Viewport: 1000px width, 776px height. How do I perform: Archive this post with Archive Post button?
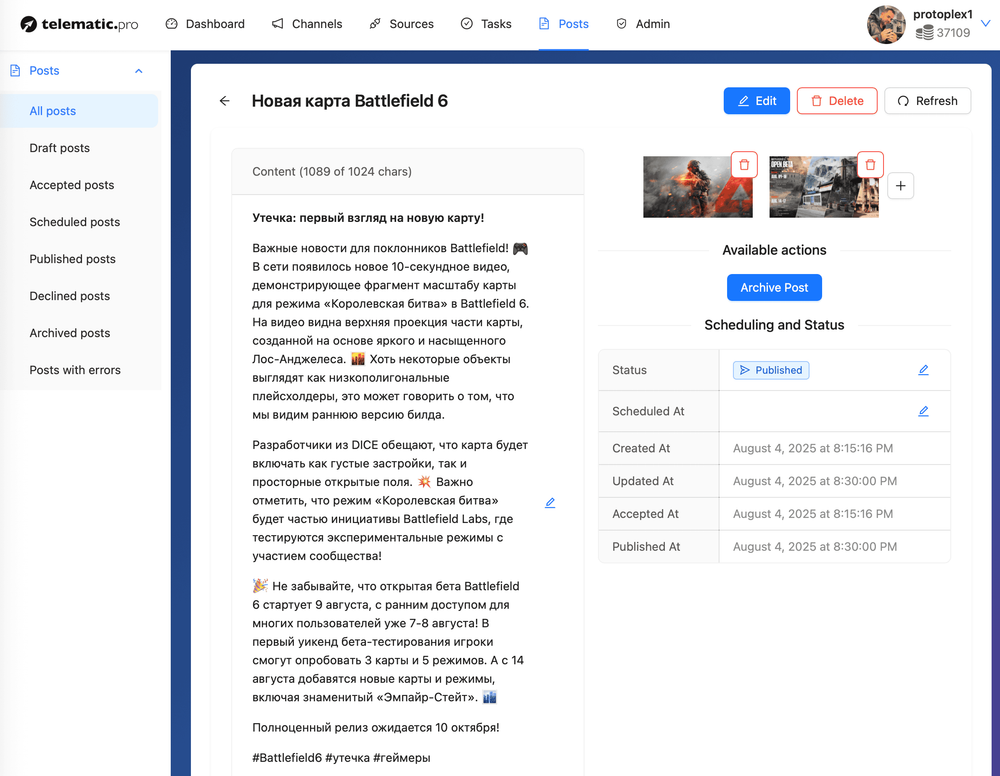coord(774,288)
